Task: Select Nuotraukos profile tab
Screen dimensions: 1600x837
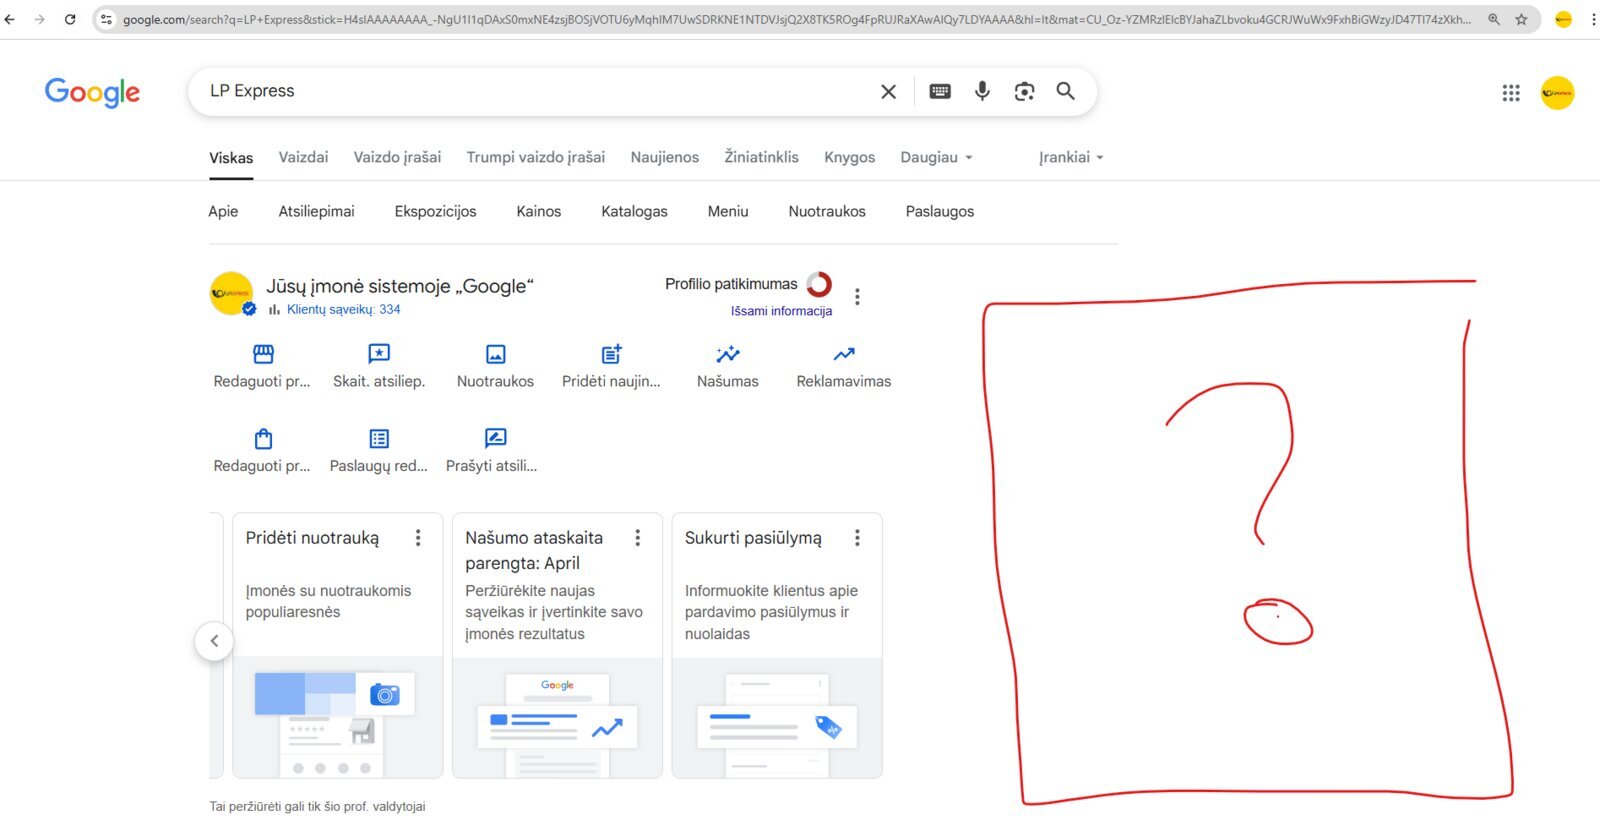Action: pos(827,211)
